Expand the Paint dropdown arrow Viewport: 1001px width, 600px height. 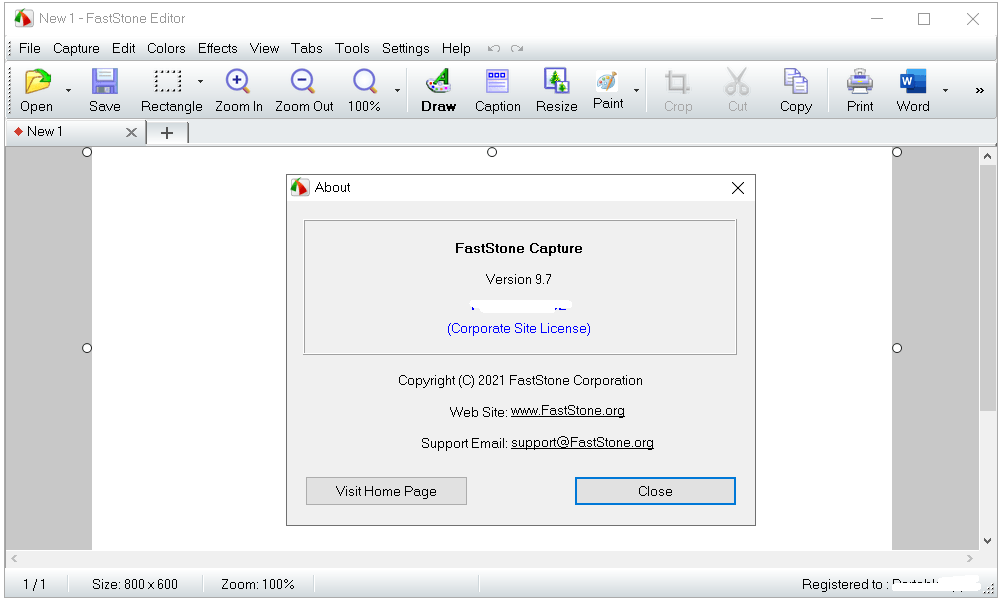tap(636, 91)
